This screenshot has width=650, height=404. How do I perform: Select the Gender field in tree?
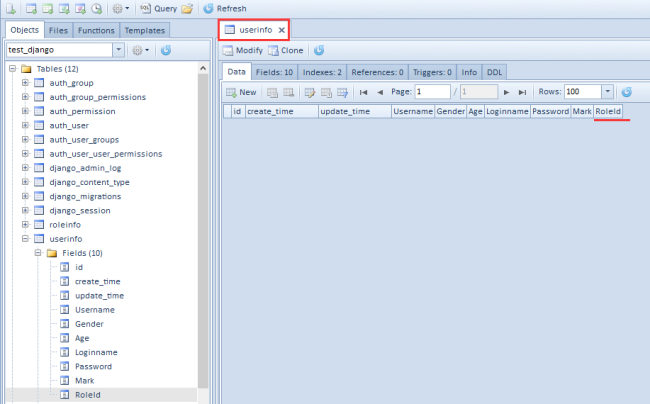click(x=89, y=324)
